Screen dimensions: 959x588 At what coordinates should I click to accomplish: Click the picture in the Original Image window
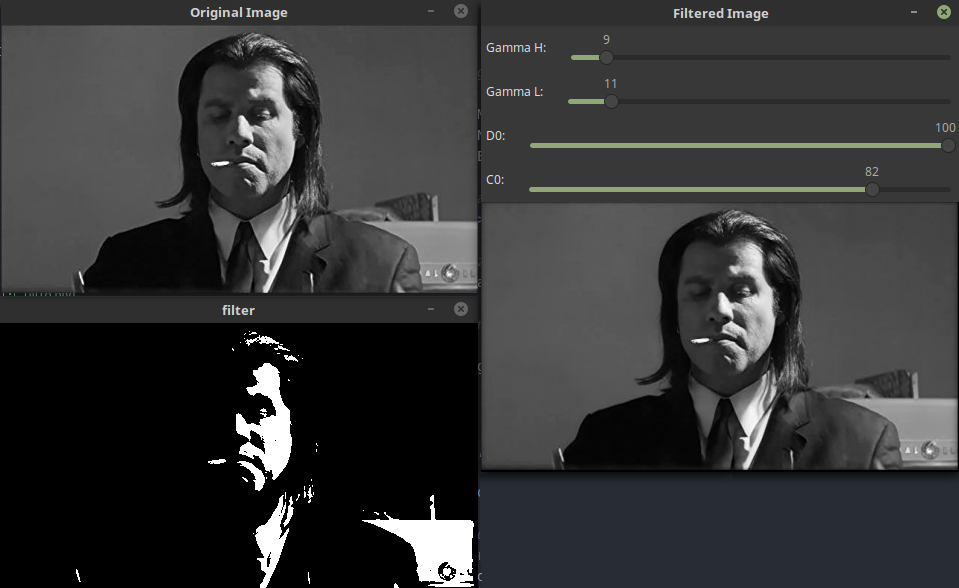pos(239,159)
